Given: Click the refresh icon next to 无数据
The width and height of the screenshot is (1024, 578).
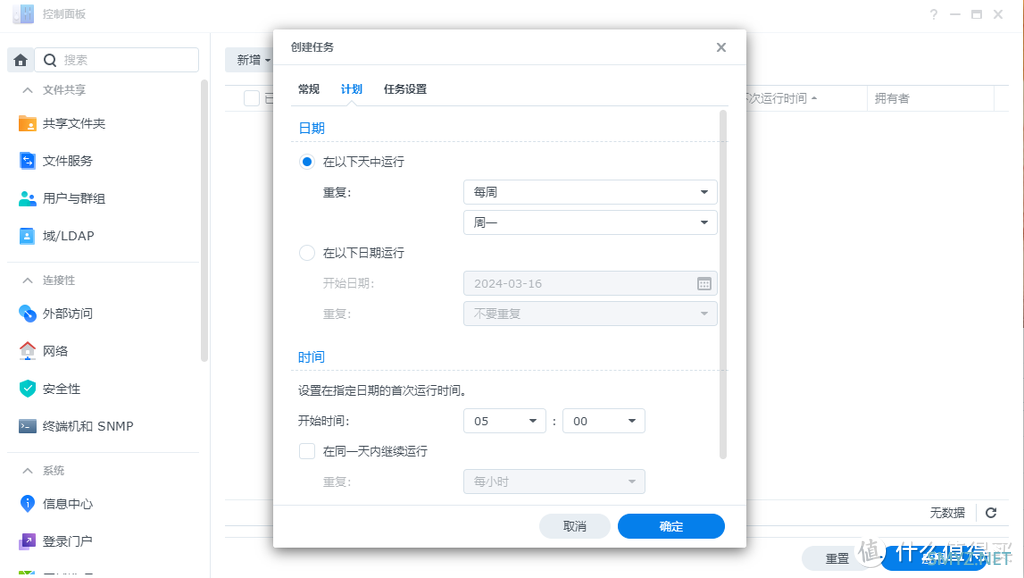Looking at the screenshot, I should (991, 513).
